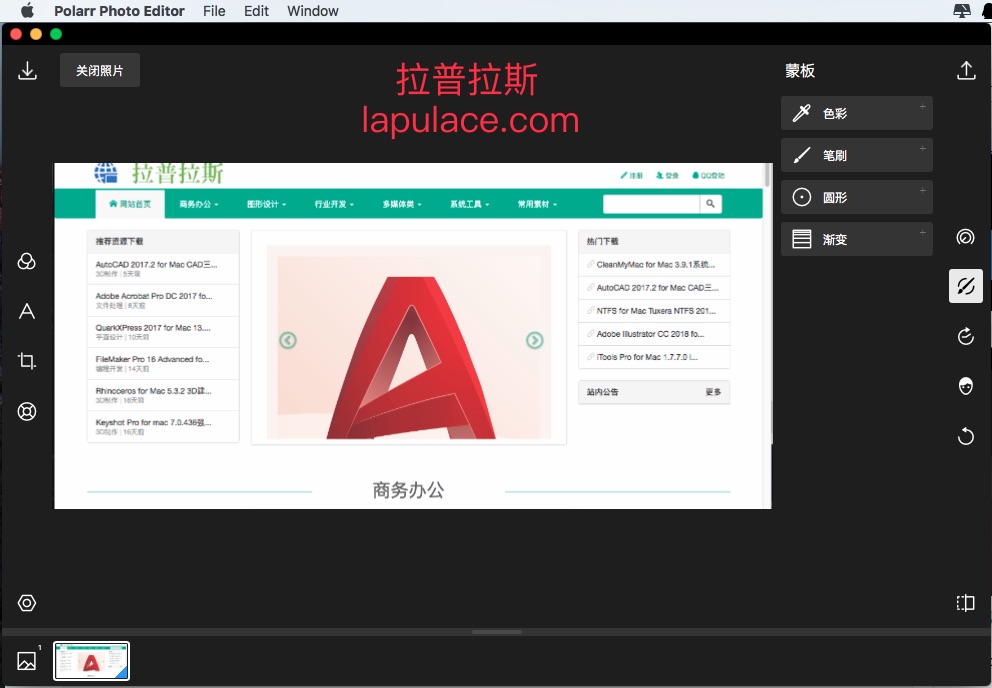Click the CleanMyMac for Mac 3.9.1 row

coord(654,265)
